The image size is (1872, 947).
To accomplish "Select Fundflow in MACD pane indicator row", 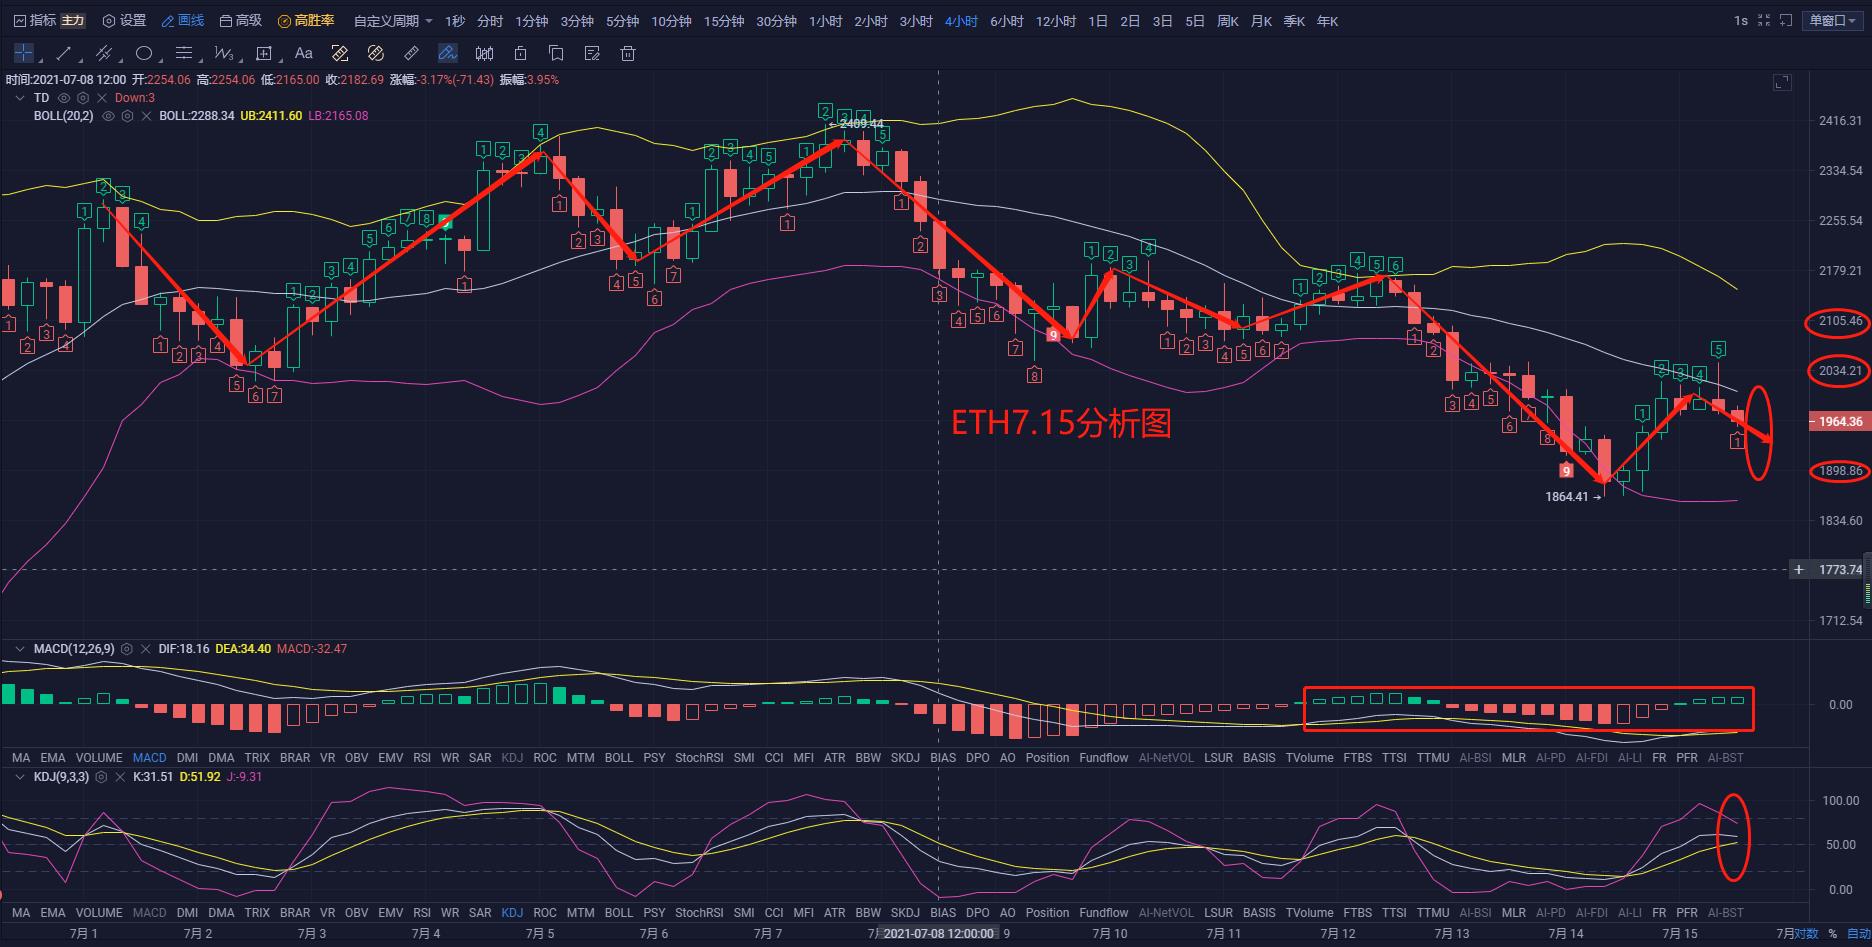I will pos(1104,758).
